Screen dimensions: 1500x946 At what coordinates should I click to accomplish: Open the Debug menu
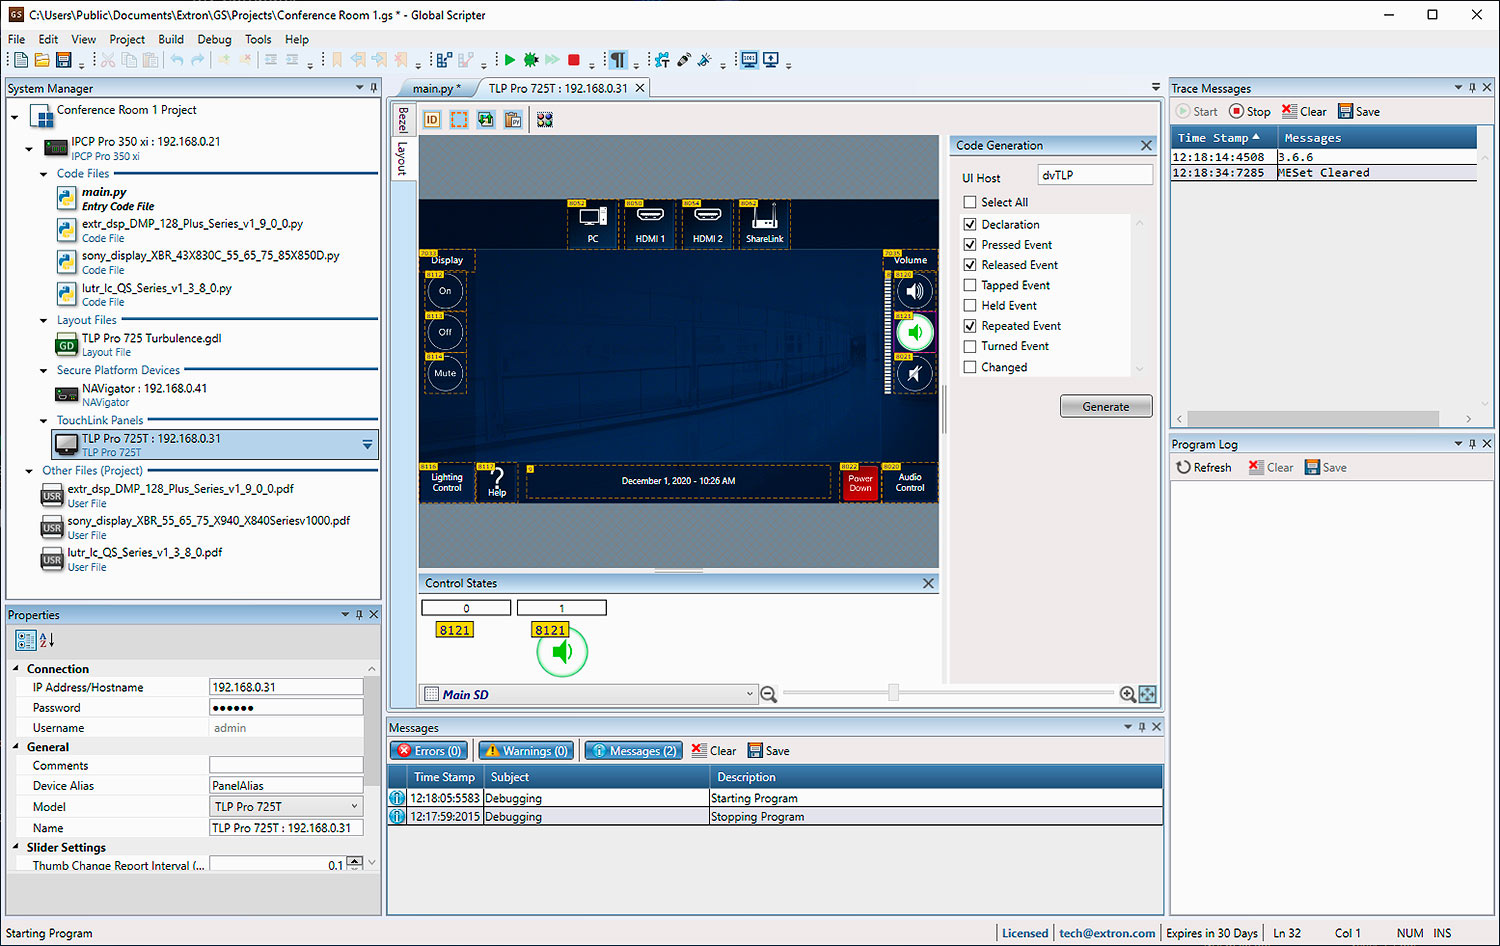(214, 39)
